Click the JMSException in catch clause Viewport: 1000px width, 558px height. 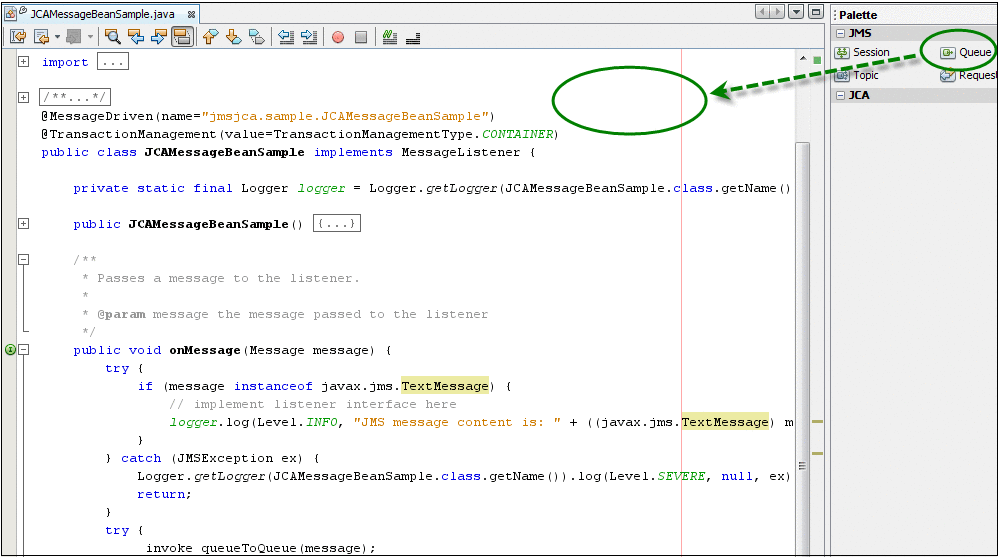[x=224, y=458]
